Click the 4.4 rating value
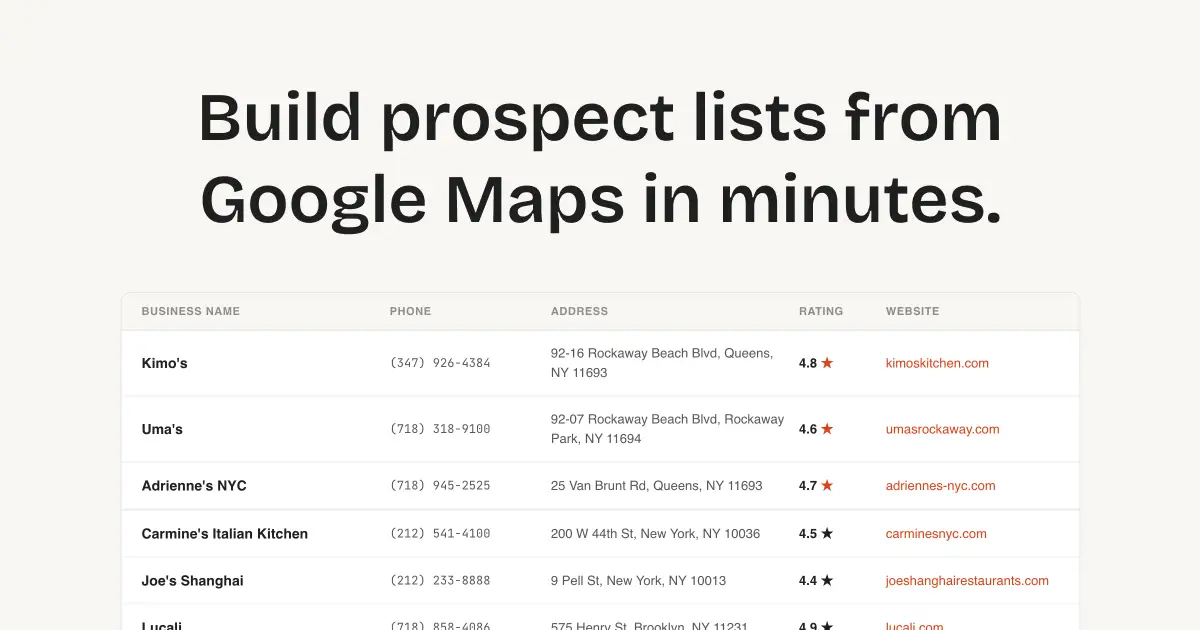Image resolution: width=1200 pixels, height=630 pixels. pos(808,580)
